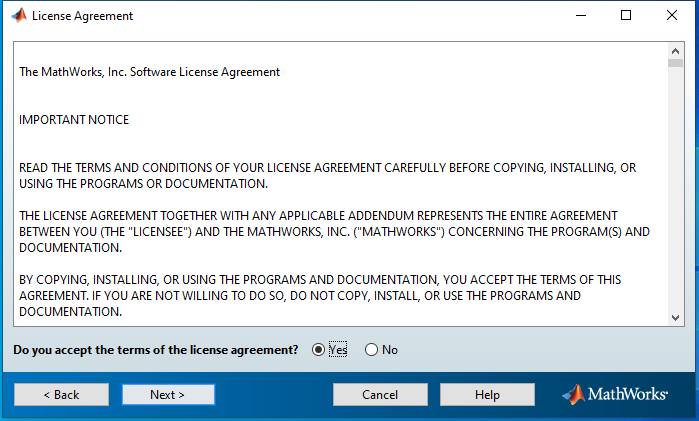Image resolution: width=699 pixels, height=421 pixels.
Task: Select Yes to accept the license terms
Action: click(319, 350)
